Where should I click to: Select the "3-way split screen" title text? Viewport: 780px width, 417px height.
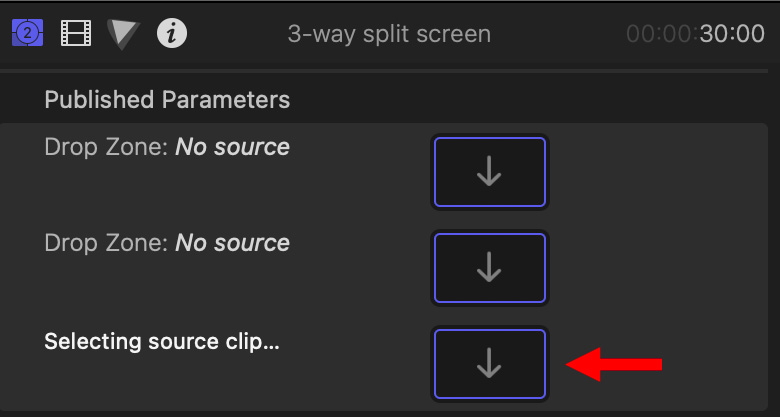pos(389,34)
